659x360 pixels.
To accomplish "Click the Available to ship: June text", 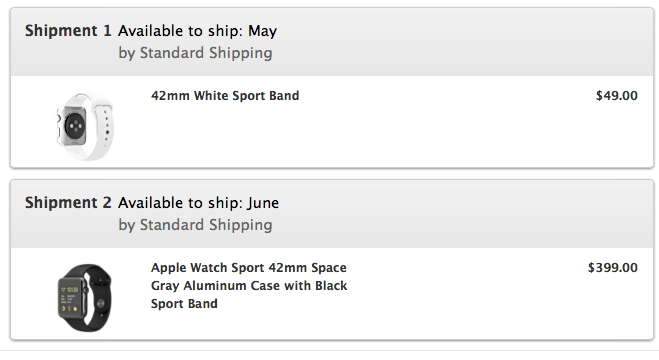I will click(198, 203).
